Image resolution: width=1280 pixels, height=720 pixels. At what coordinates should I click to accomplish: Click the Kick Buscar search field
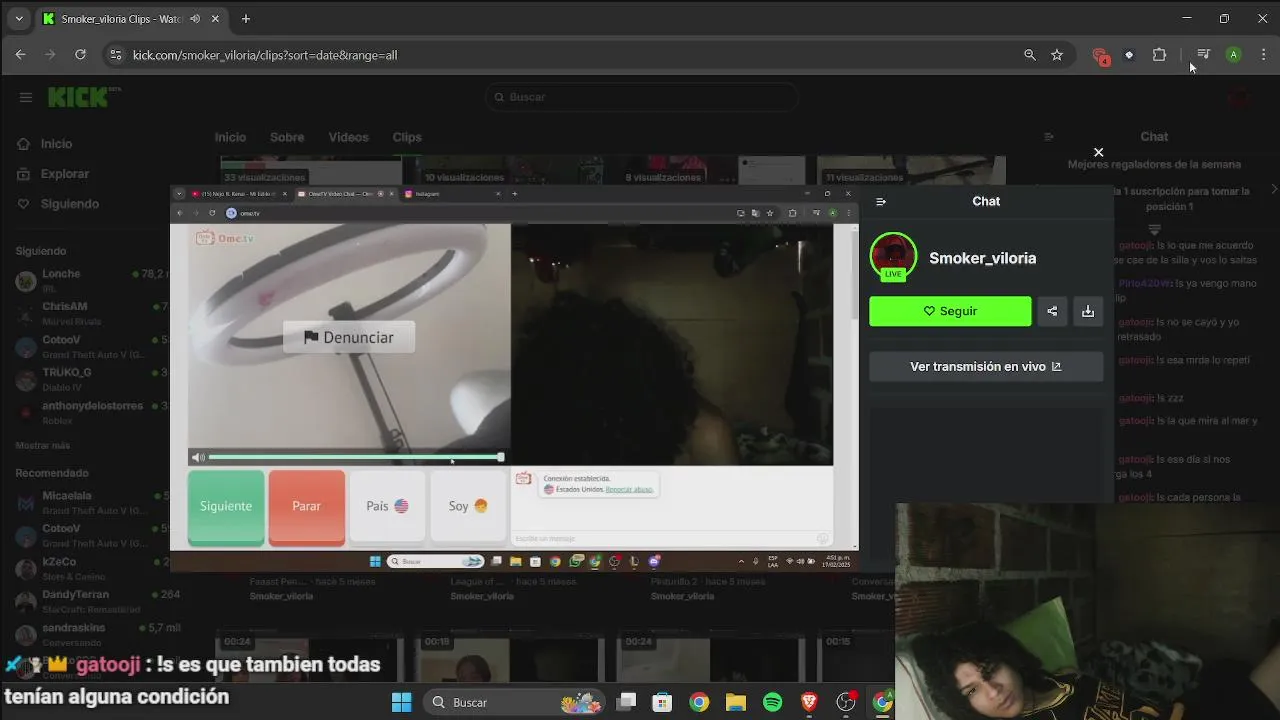pyautogui.click(x=641, y=97)
